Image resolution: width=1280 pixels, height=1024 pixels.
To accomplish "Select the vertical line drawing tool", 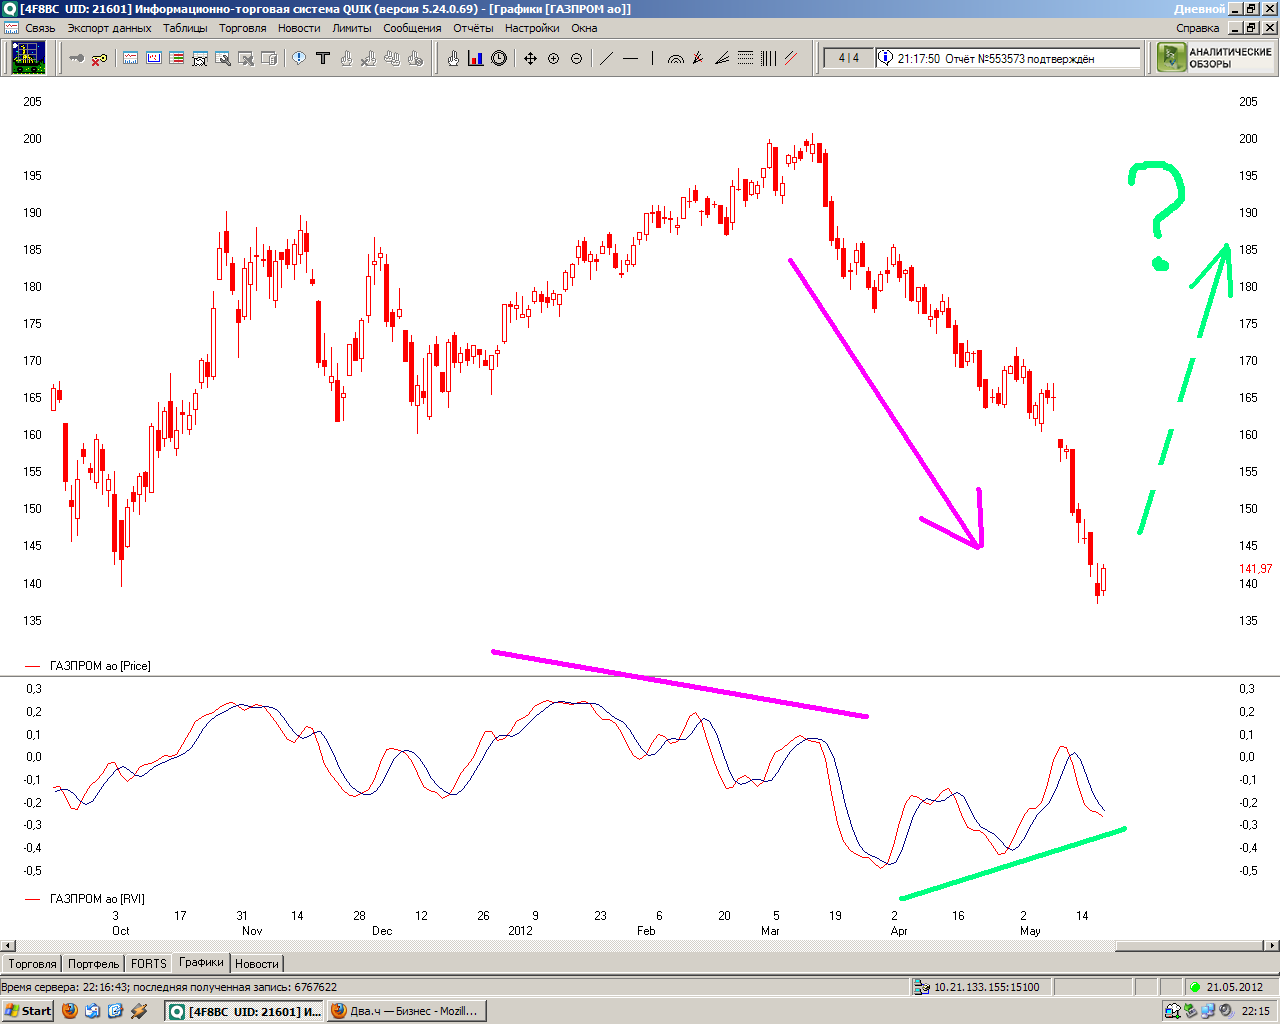I will pos(652,59).
